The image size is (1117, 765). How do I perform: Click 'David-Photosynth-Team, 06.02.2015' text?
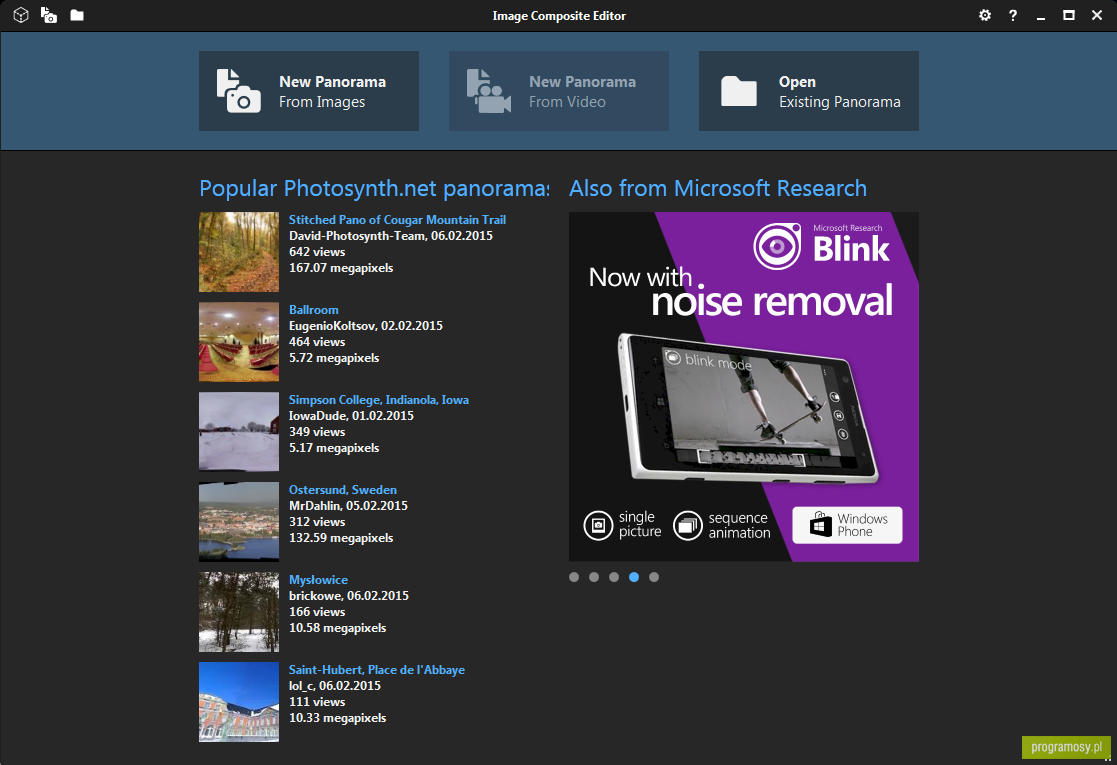391,235
